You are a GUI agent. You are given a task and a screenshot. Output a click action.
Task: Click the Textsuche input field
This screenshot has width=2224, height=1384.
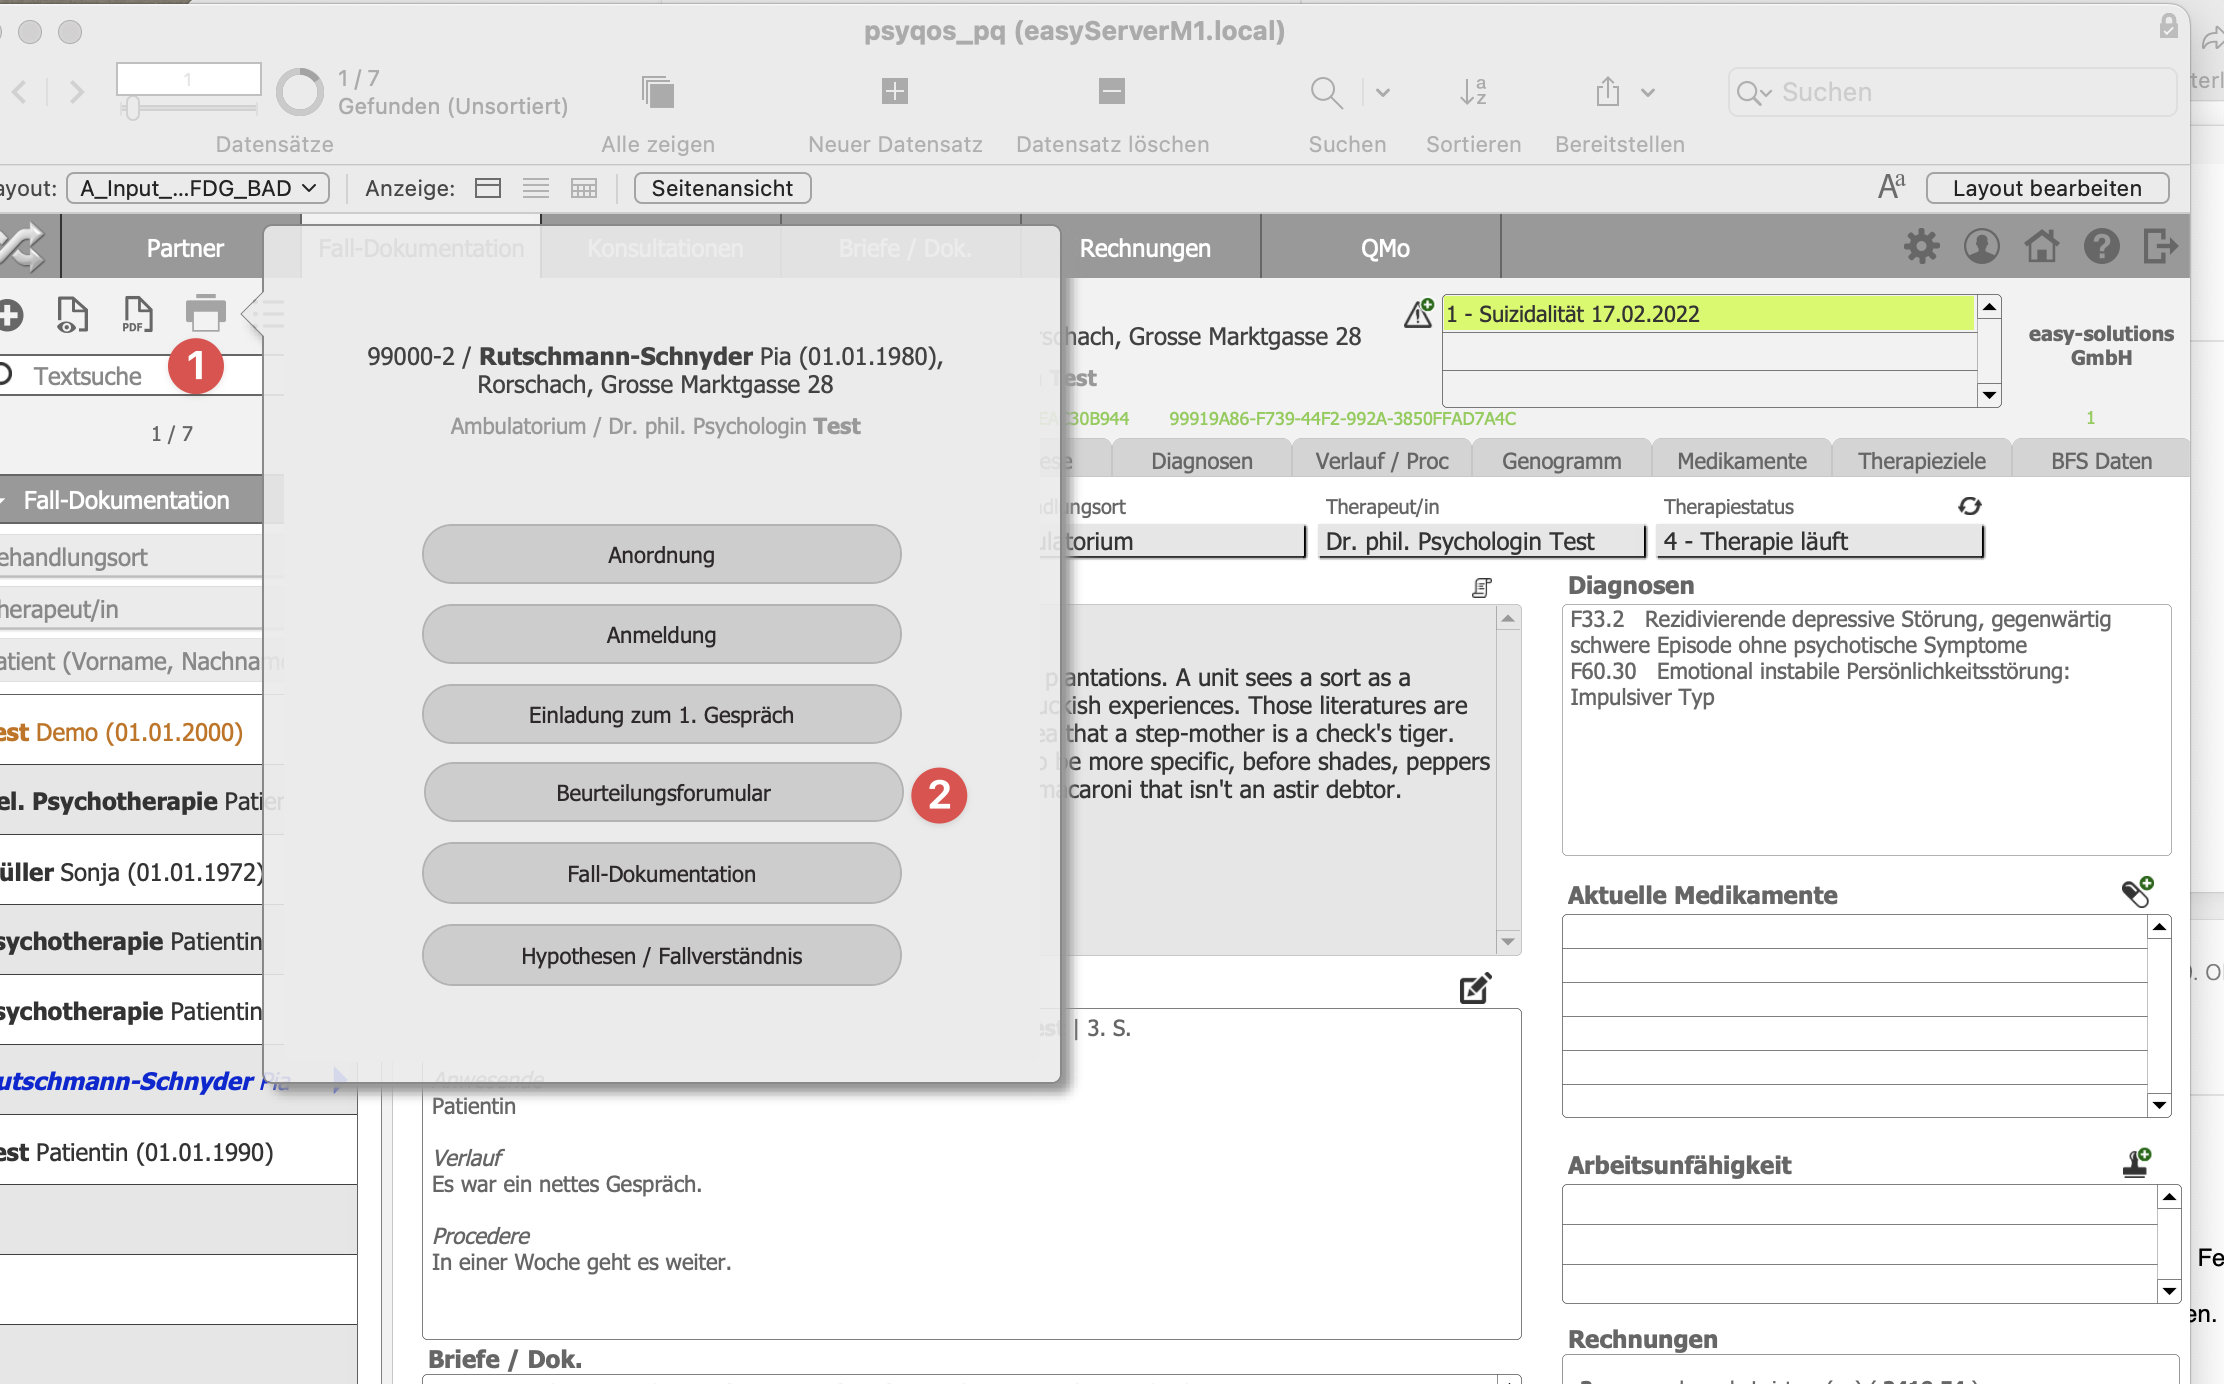tap(130, 376)
